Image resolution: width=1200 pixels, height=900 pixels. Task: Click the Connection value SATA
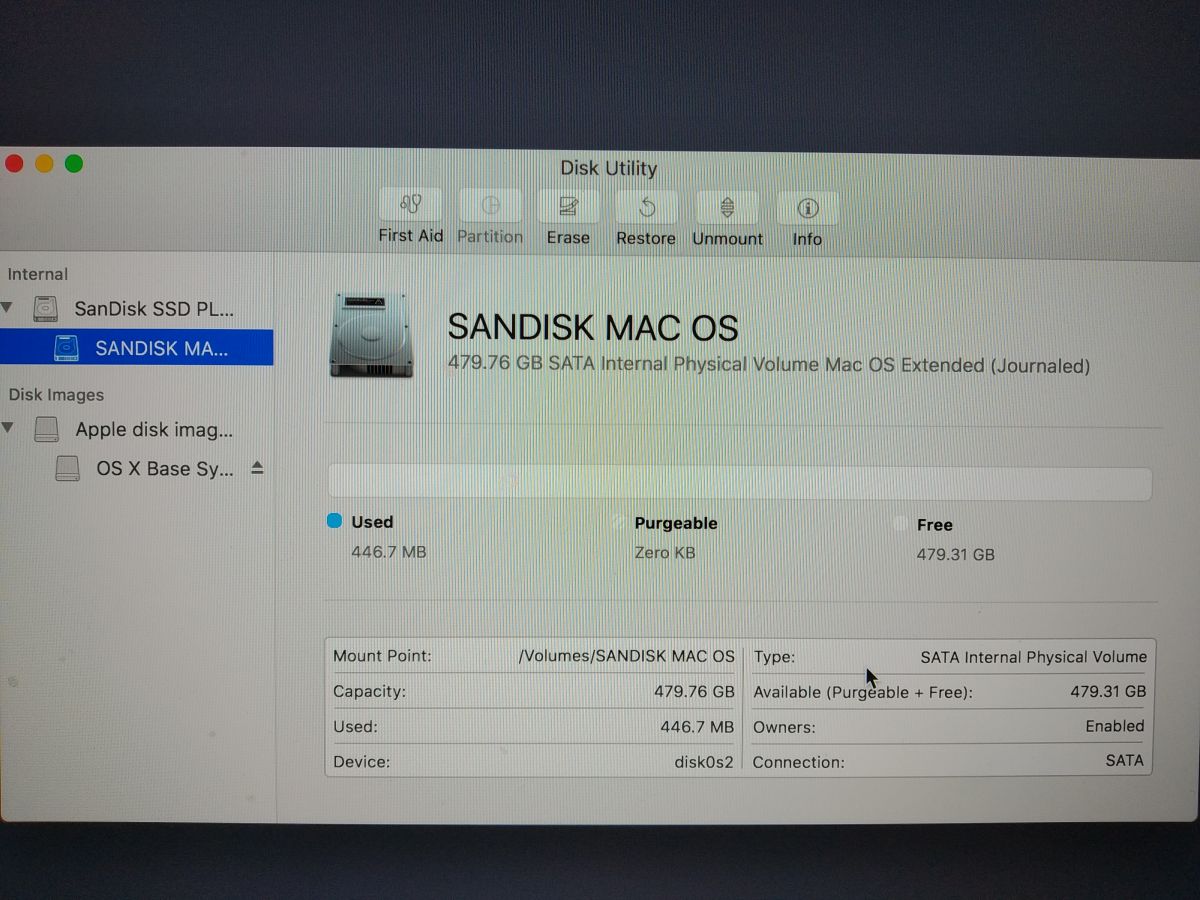click(1124, 760)
